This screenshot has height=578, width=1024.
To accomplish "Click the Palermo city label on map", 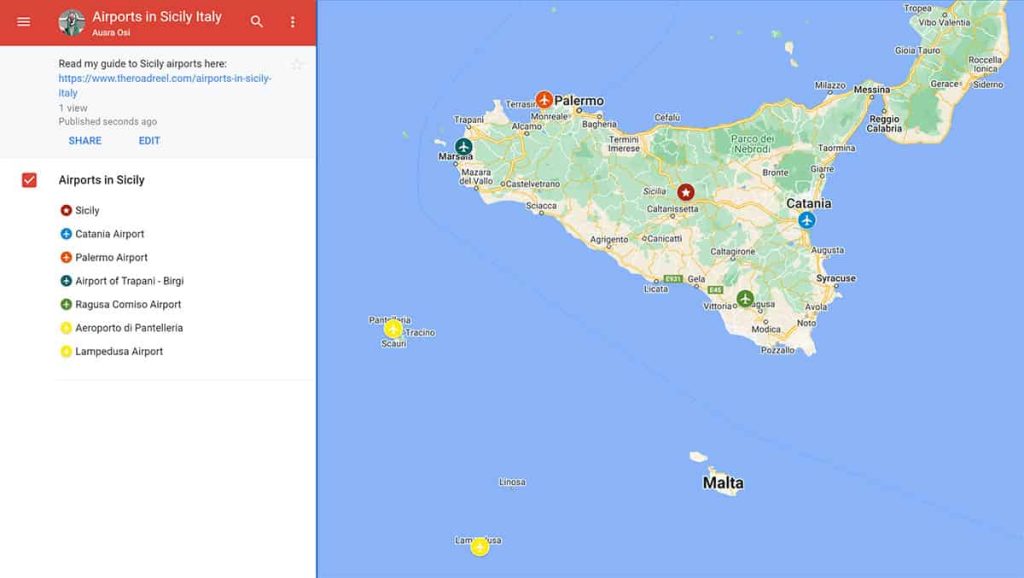I will click(579, 101).
